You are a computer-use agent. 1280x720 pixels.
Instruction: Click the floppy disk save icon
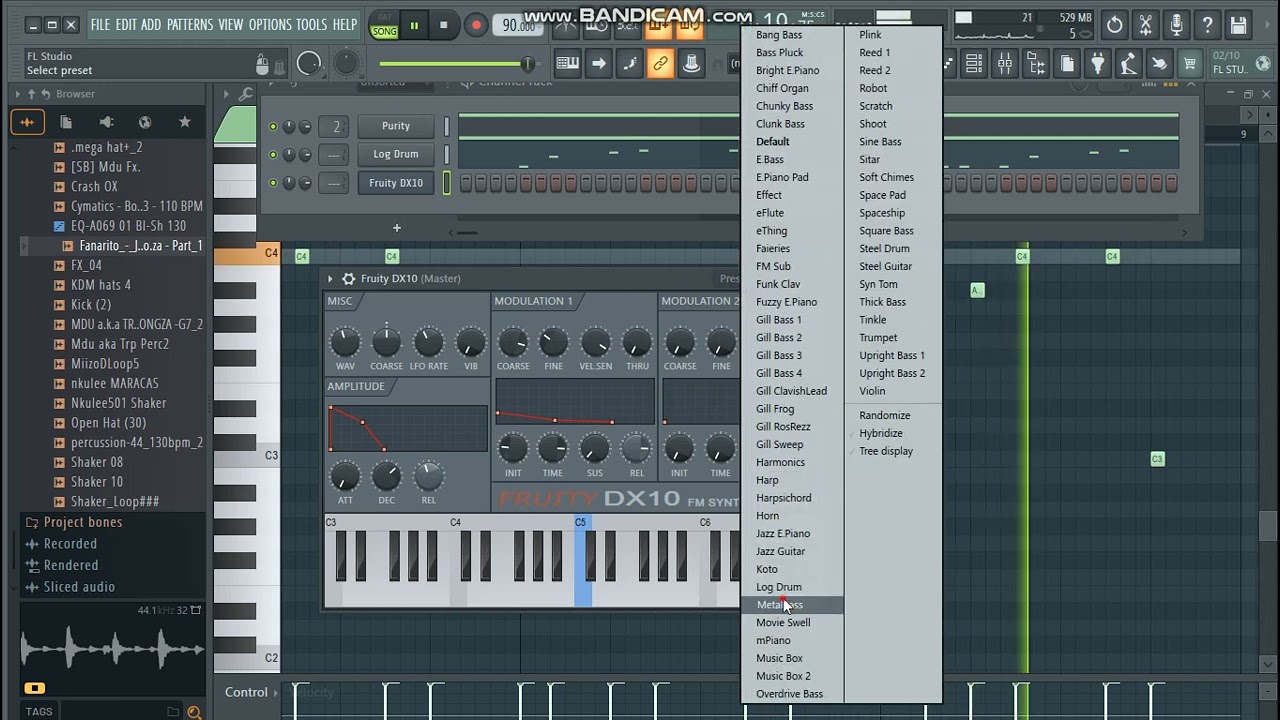(x=1238, y=25)
